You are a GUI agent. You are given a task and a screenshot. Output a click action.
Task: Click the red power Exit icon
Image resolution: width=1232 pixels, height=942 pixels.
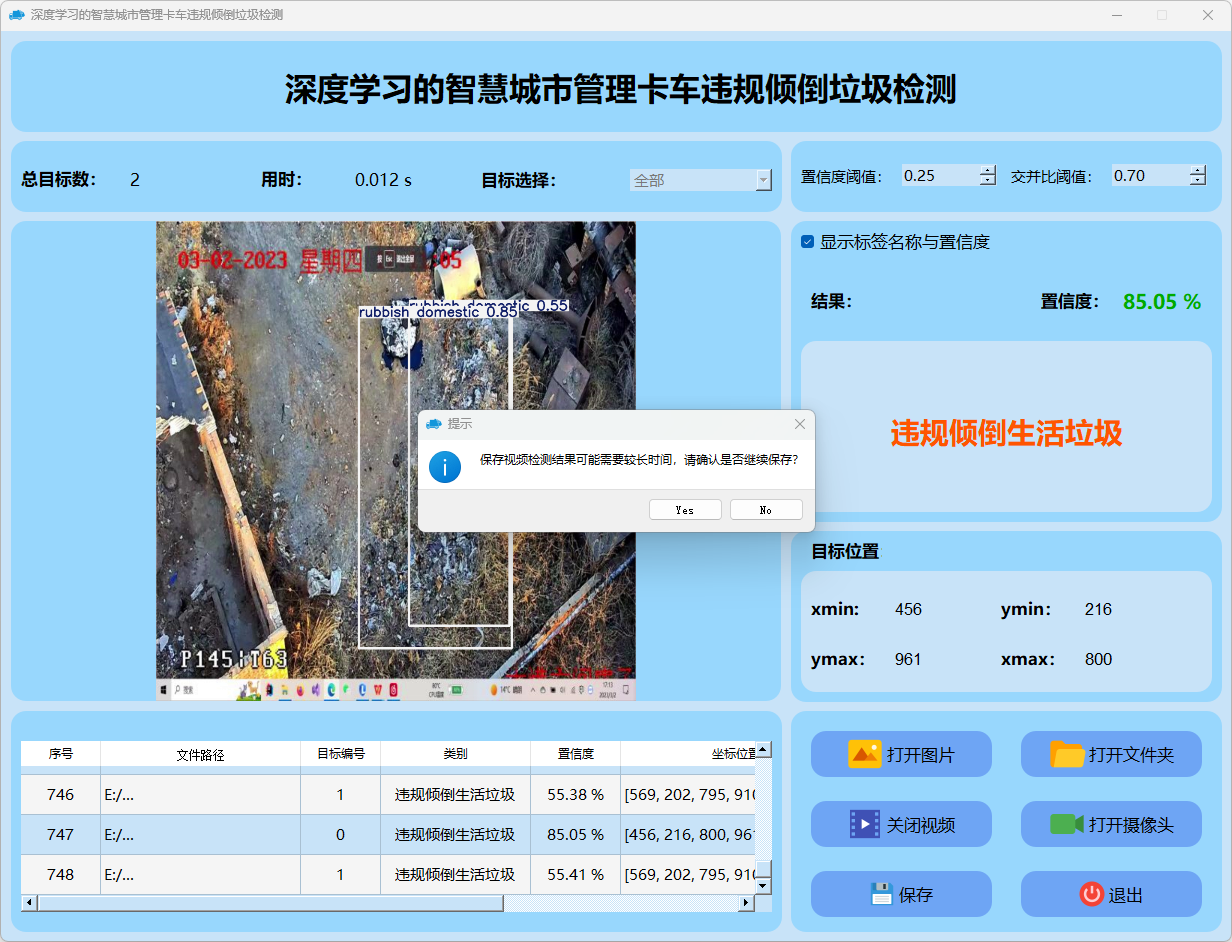[x=1091, y=894]
